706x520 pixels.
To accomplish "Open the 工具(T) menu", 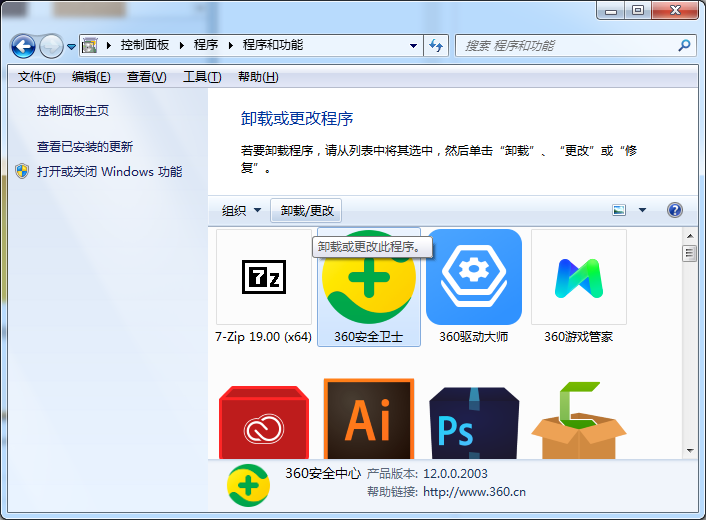I will [201, 77].
